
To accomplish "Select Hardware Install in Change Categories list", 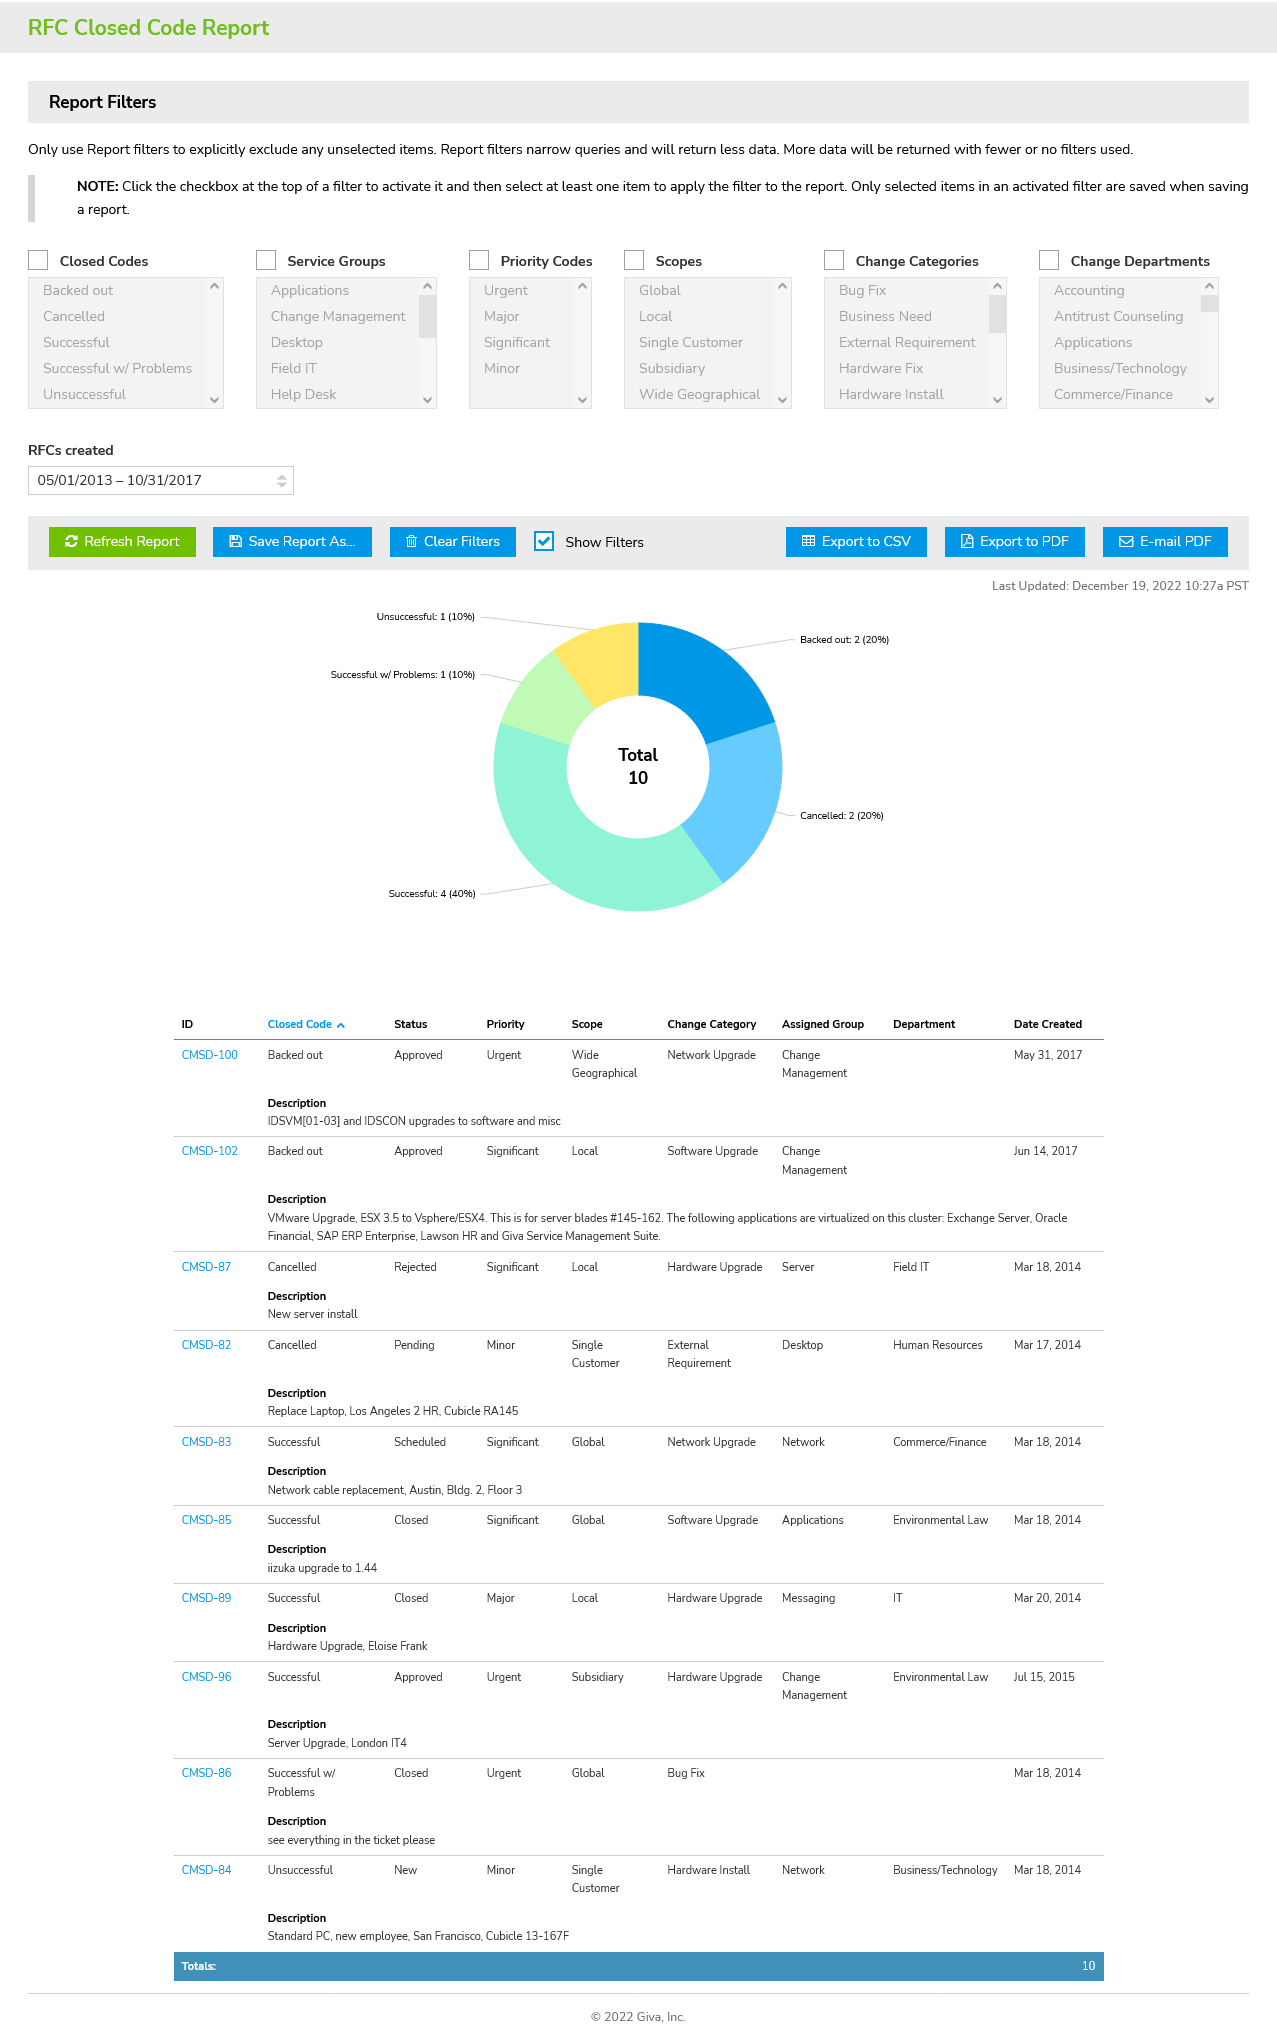I will 891,394.
